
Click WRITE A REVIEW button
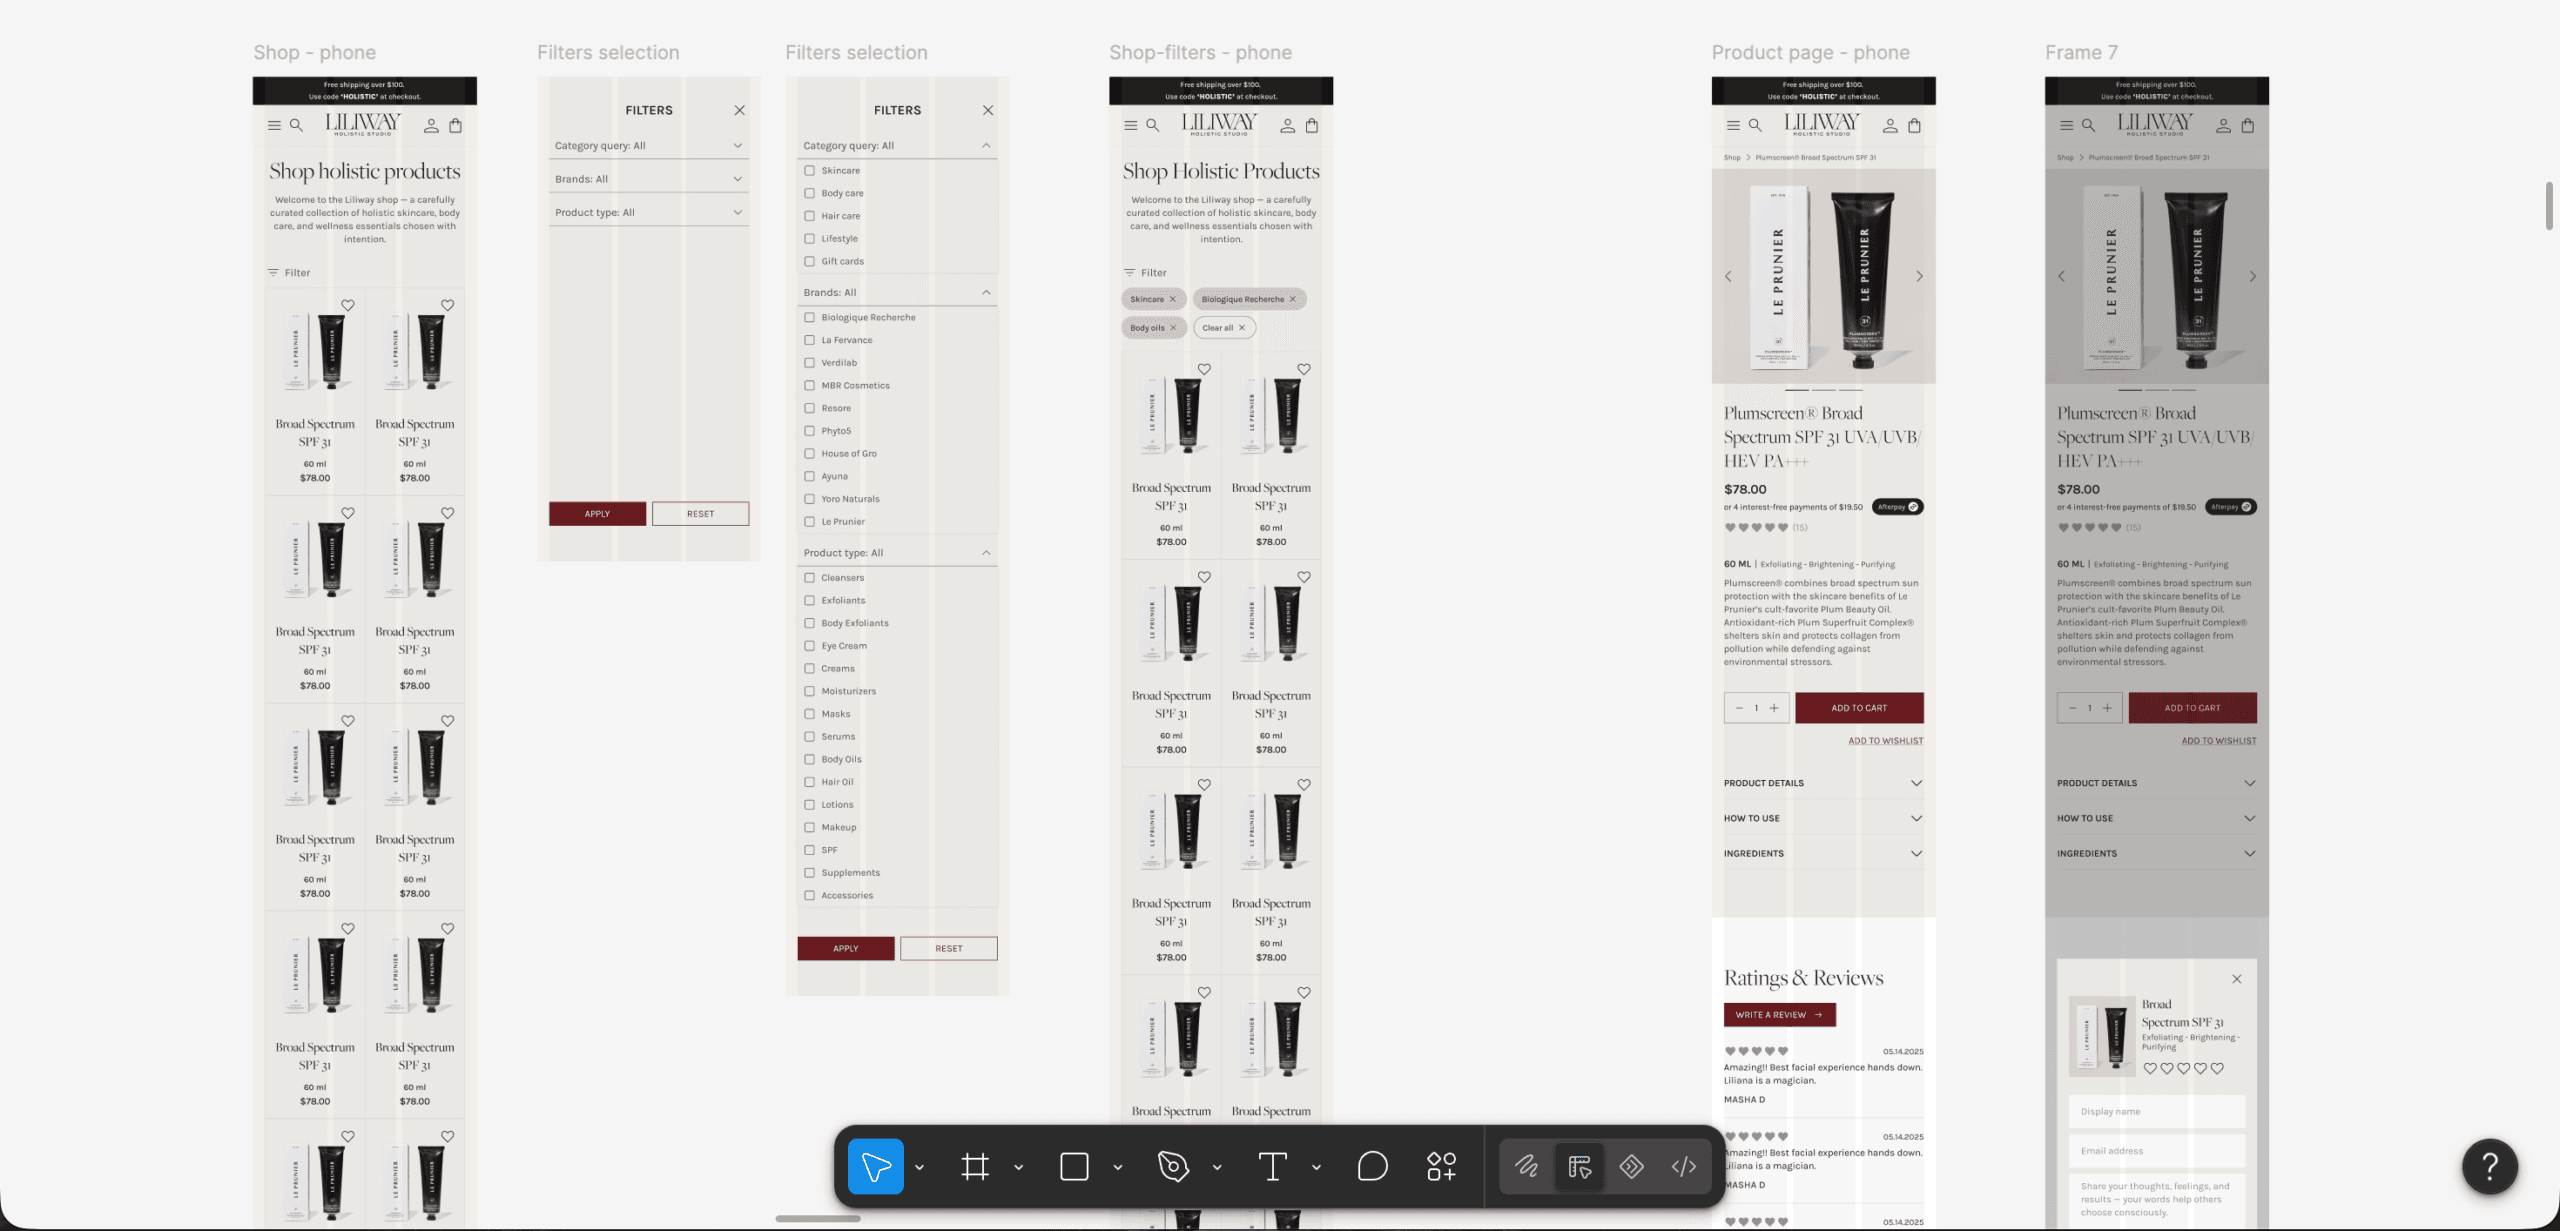(x=1779, y=1015)
